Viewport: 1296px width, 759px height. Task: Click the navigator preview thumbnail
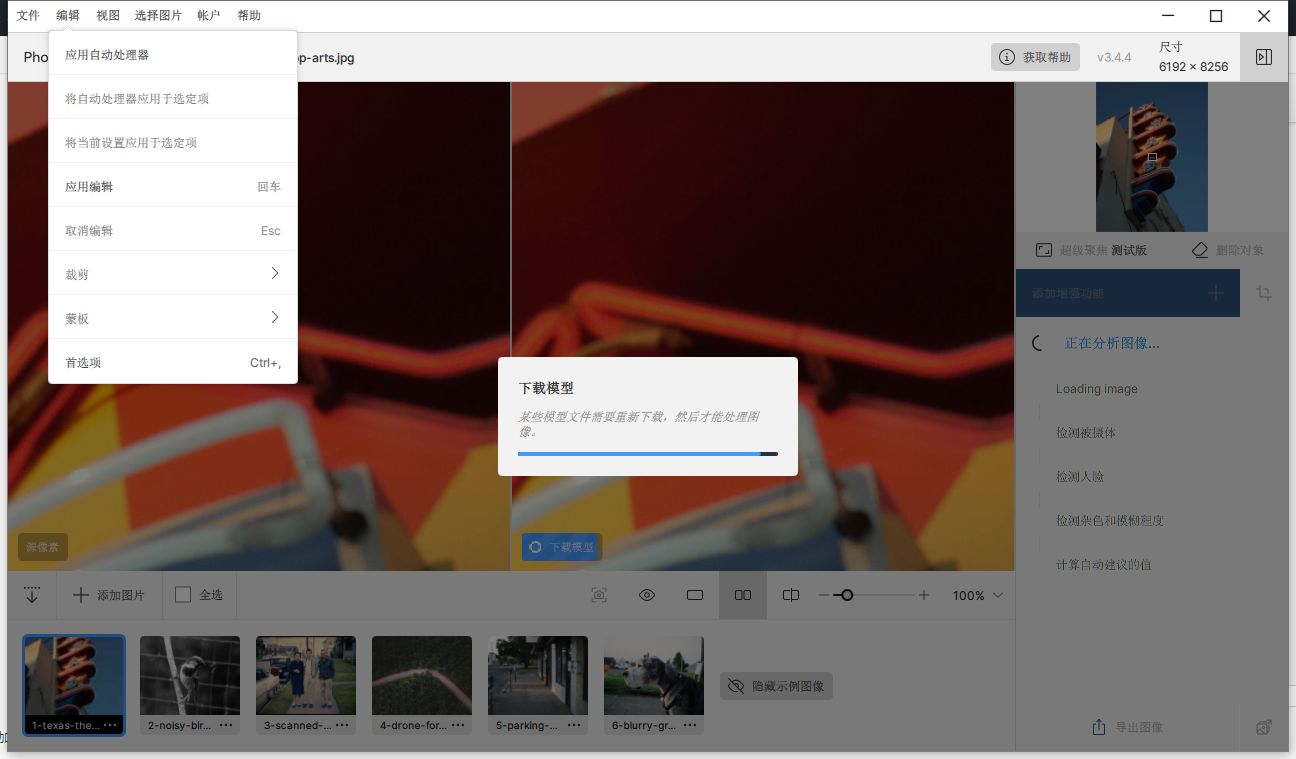click(1152, 157)
